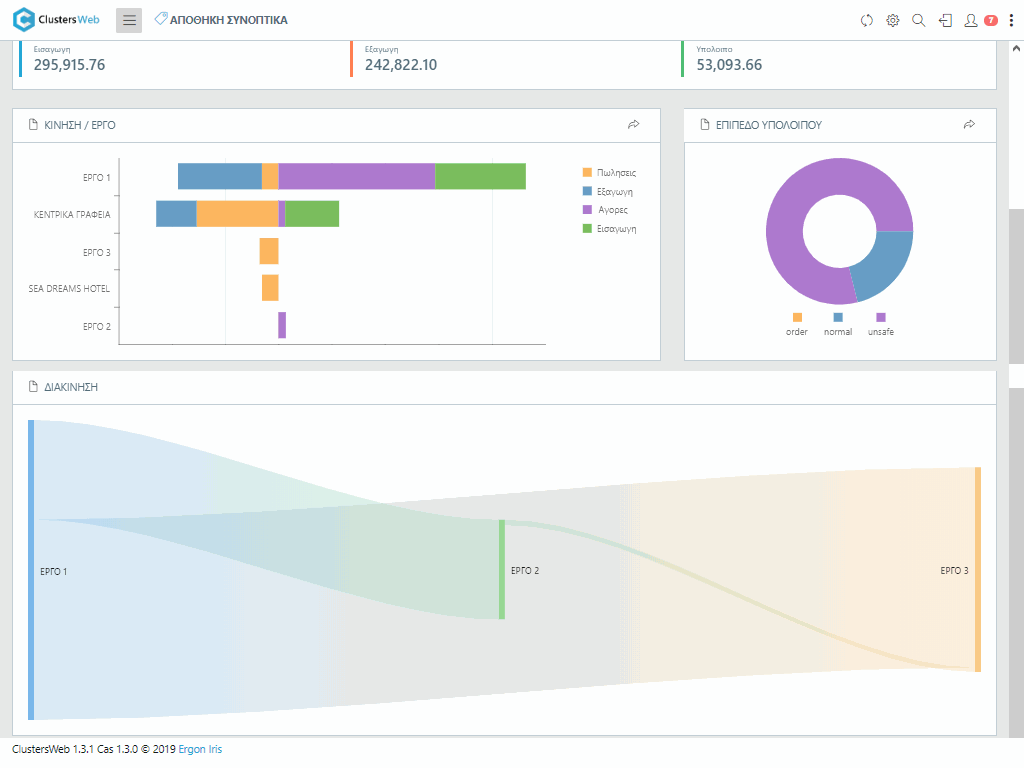1024x768 pixels.
Task: Click the ΕΡΓΟ 2 node in Sankey diagram
Action: [502, 569]
